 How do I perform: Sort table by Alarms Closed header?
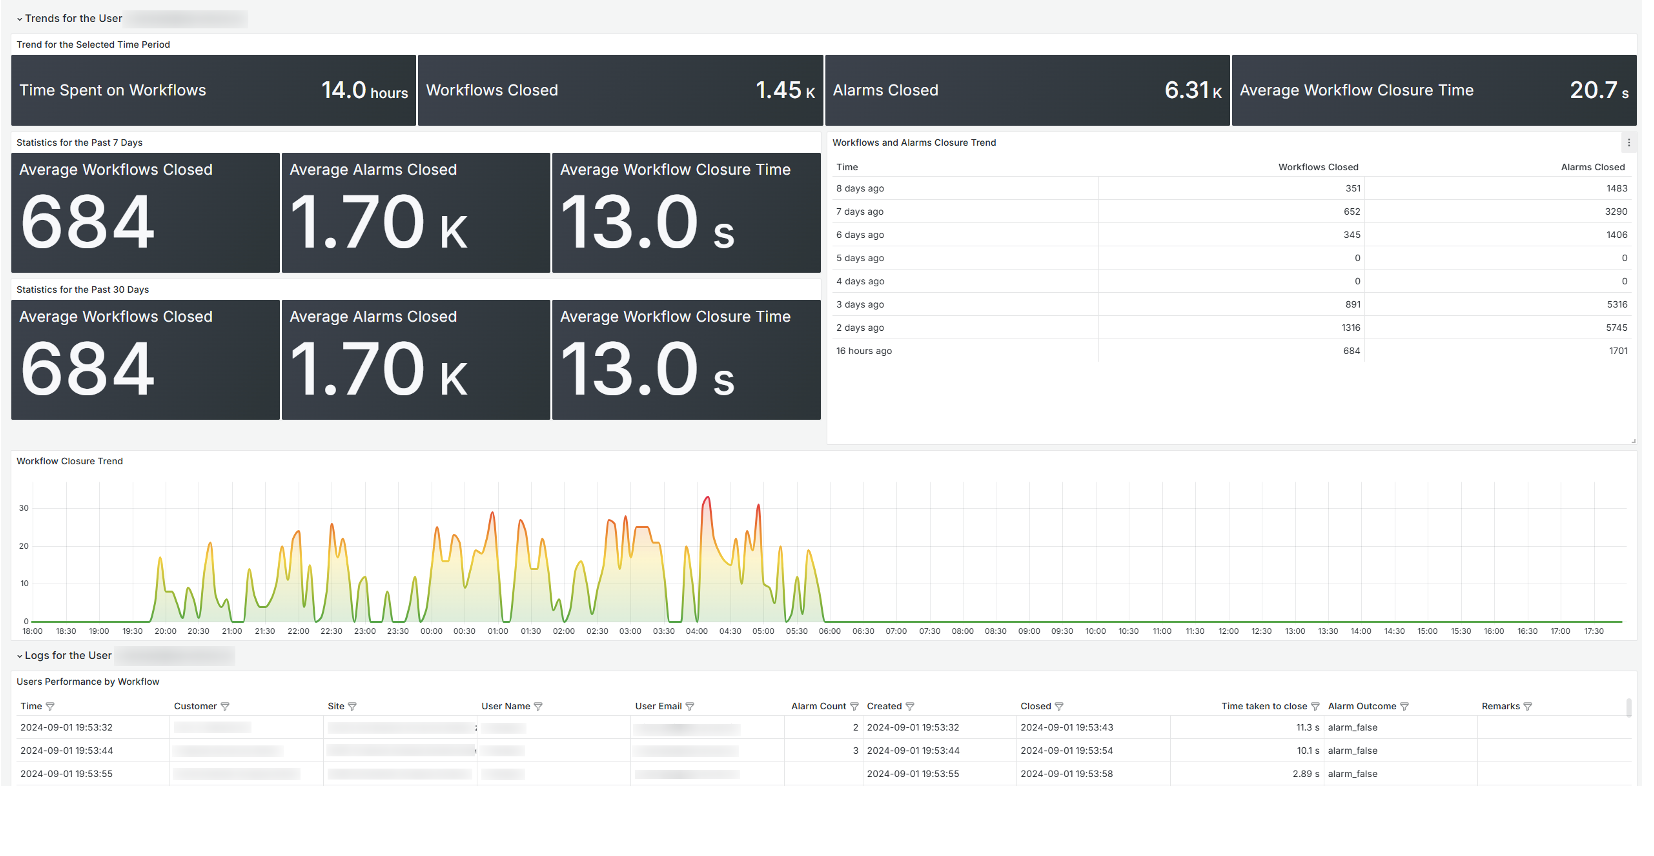coord(1592,167)
